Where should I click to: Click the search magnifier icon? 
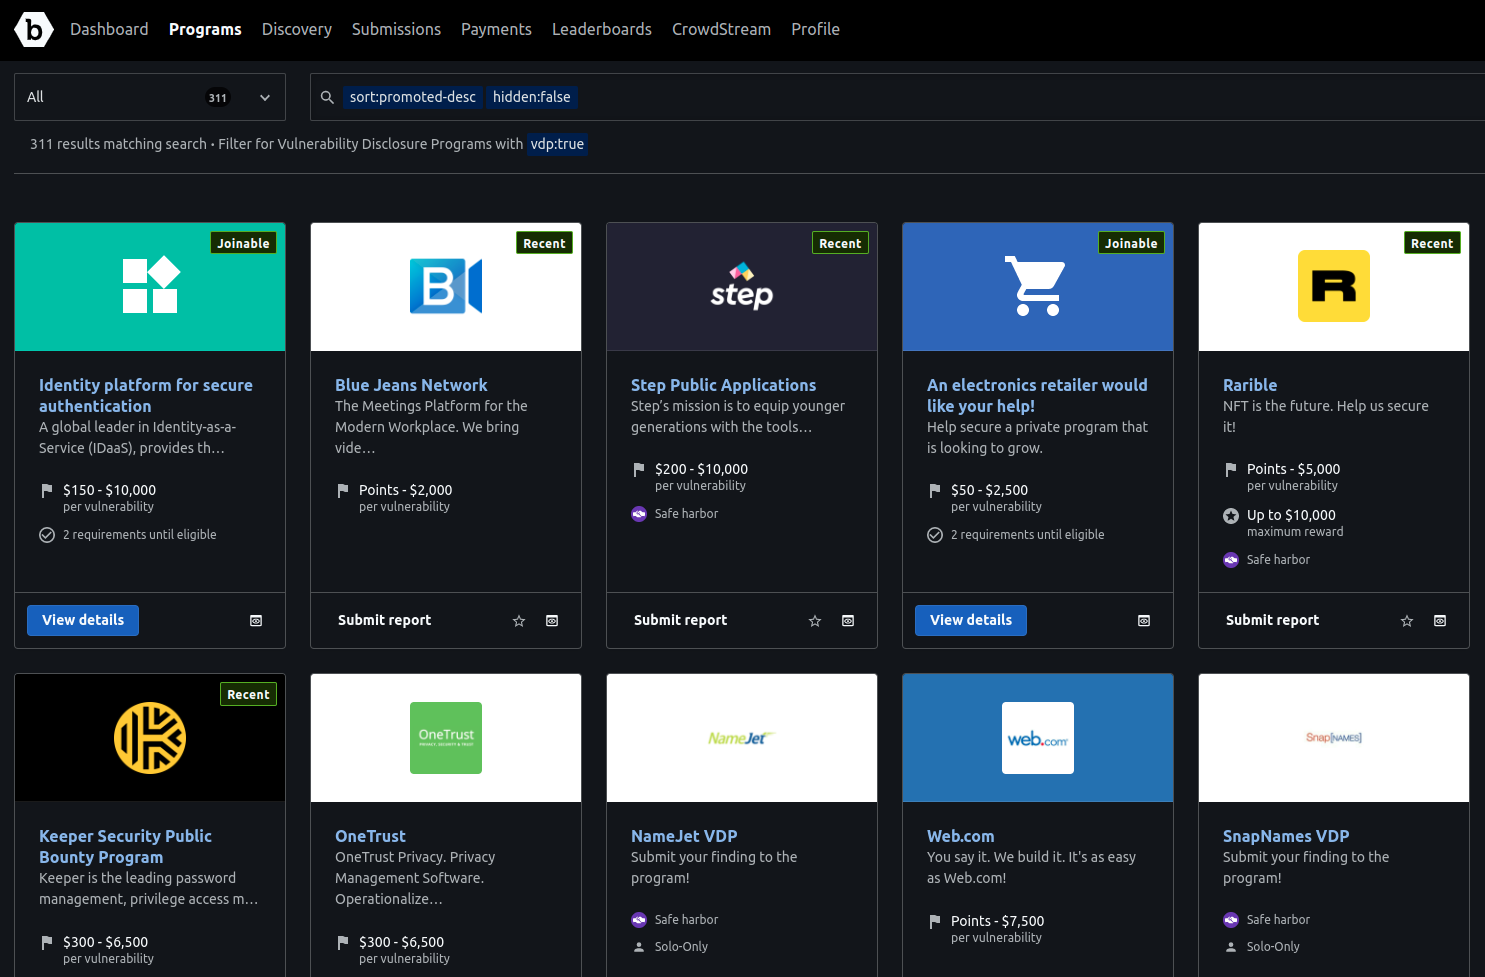coord(327,96)
